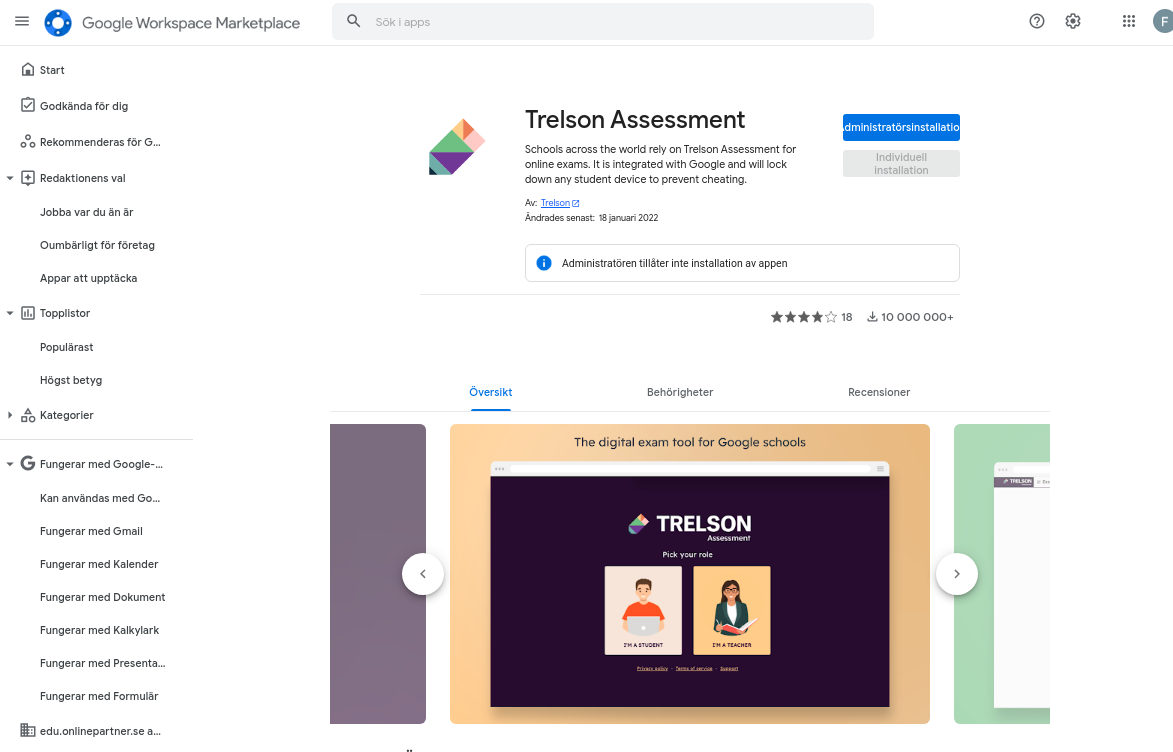
Task: Show next screenshot in carousel
Action: click(957, 574)
